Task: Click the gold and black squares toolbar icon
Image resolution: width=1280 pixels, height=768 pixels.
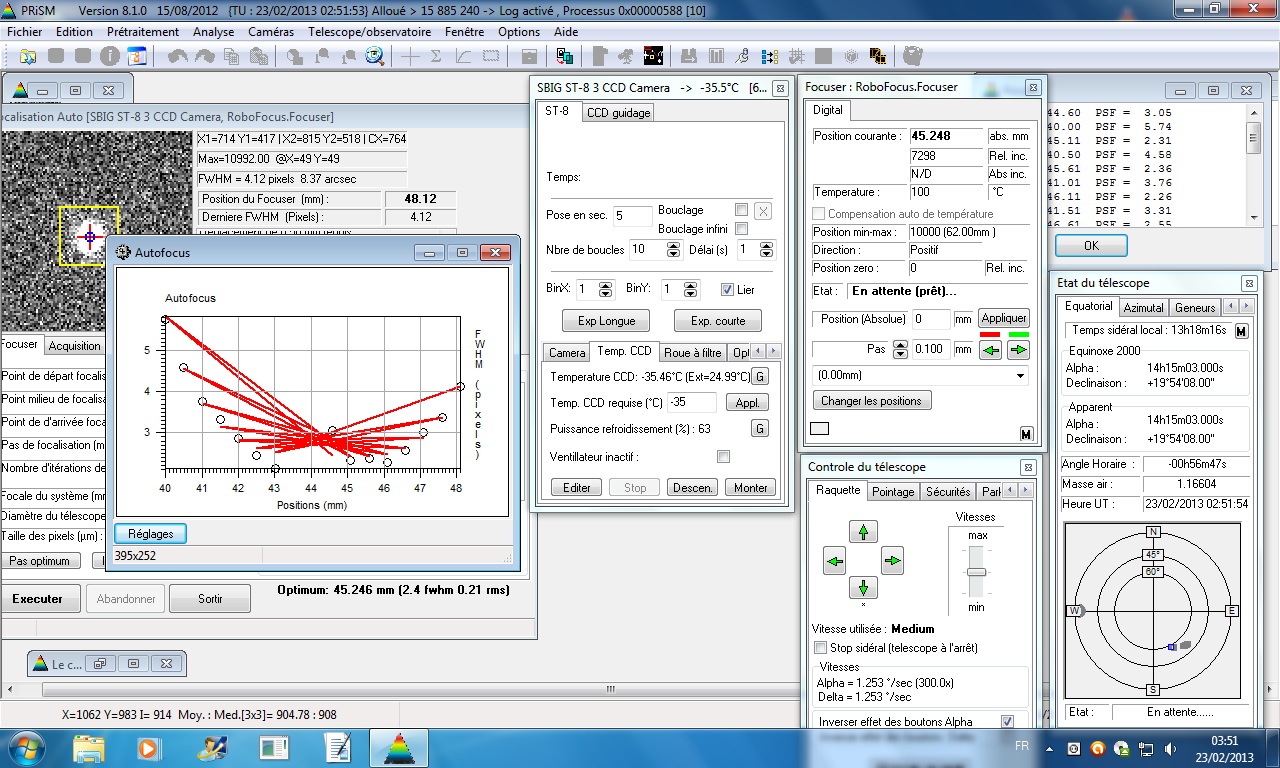Action: click(x=878, y=56)
